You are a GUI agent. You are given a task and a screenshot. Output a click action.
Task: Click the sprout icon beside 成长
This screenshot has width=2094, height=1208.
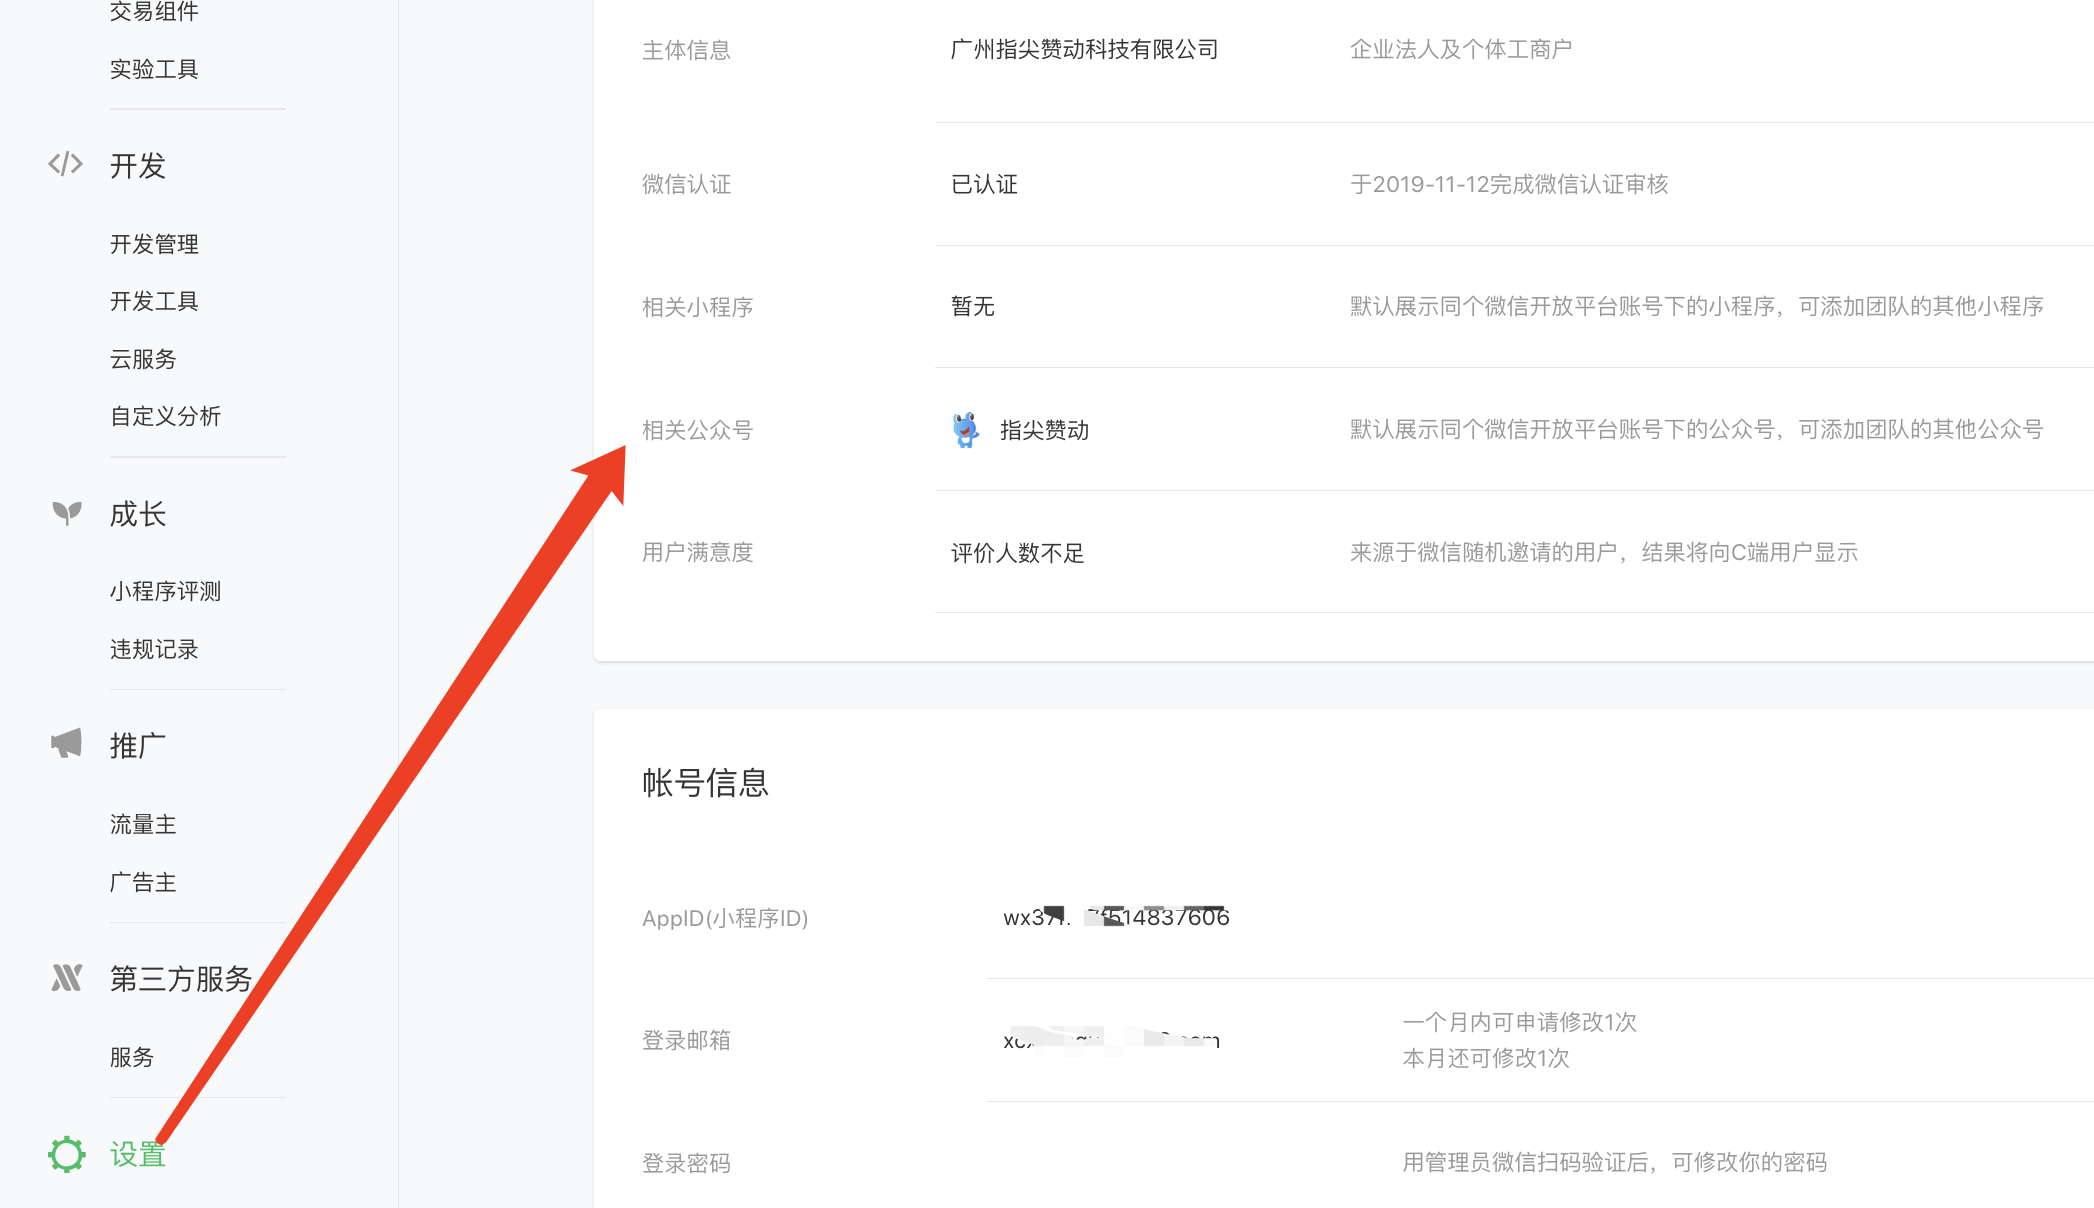tap(67, 513)
